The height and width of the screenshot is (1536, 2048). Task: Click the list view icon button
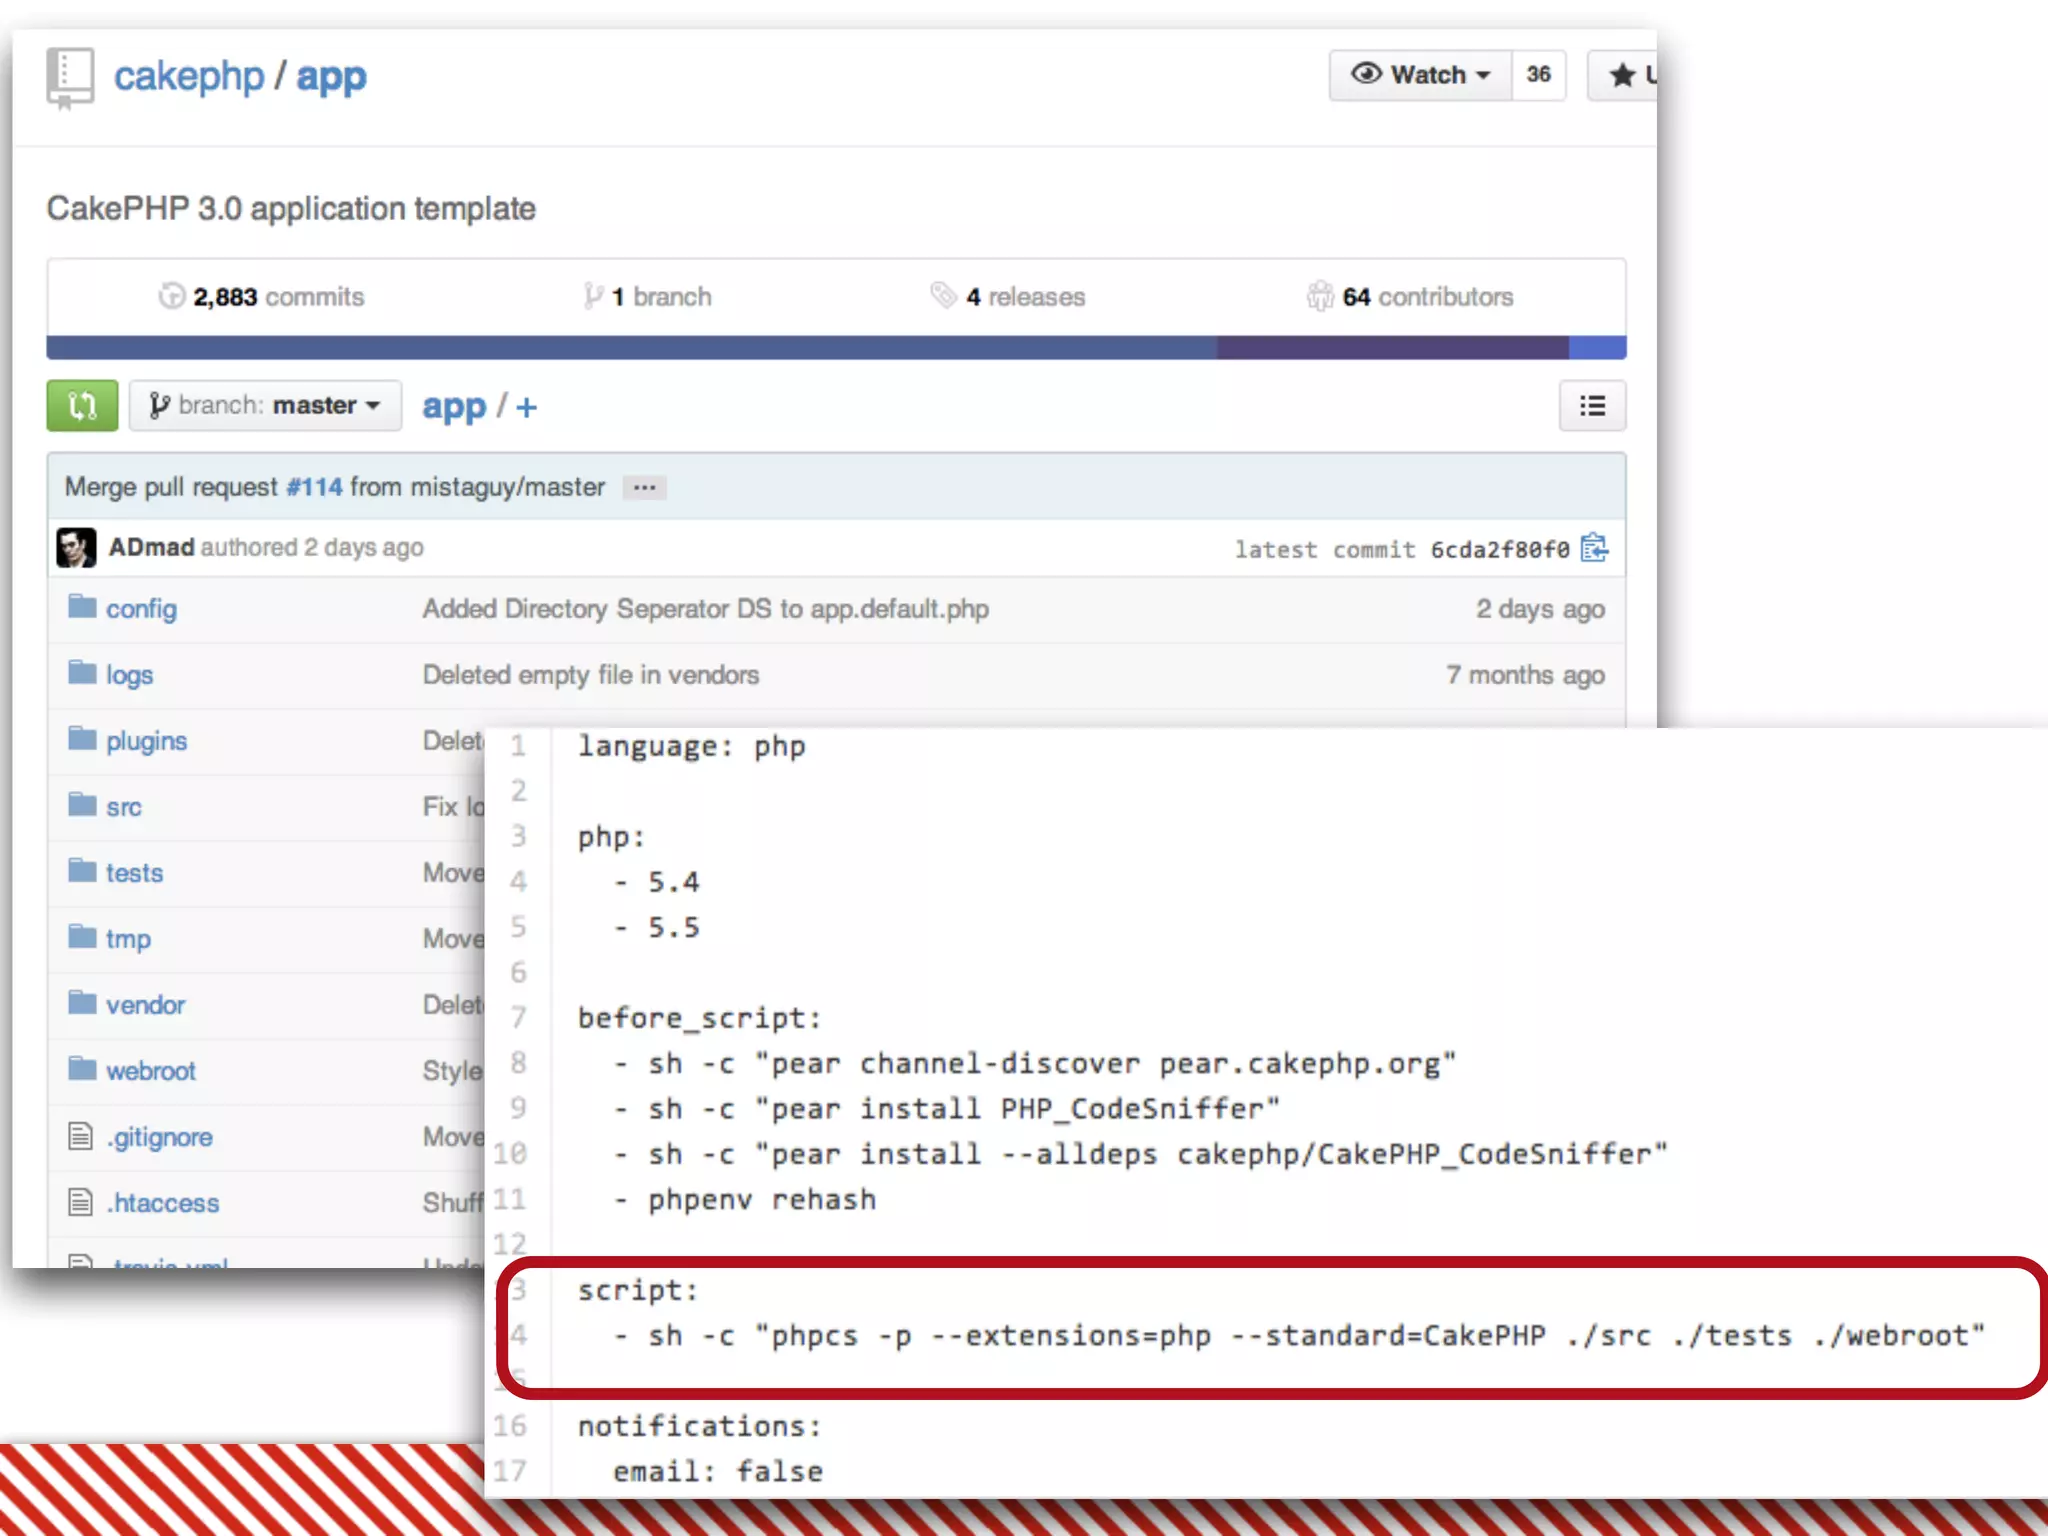point(1592,405)
